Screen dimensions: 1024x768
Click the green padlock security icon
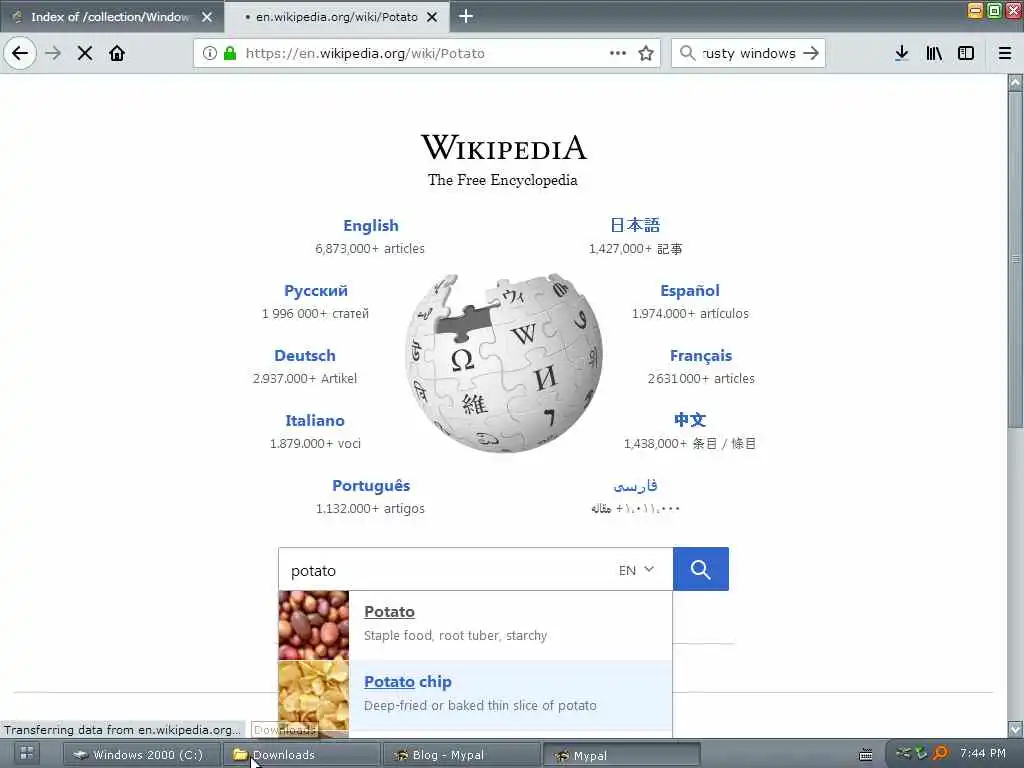[230, 54]
